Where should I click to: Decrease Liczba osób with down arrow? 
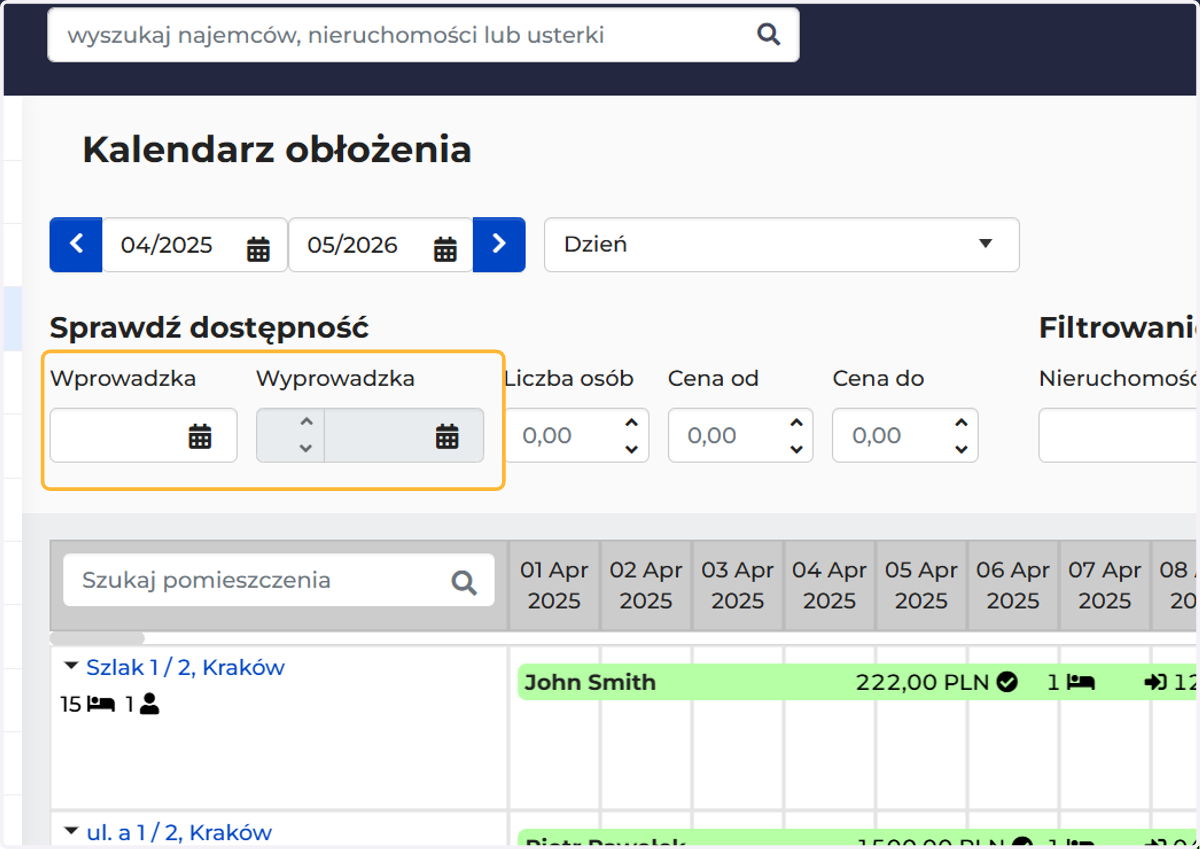pos(631,449)
